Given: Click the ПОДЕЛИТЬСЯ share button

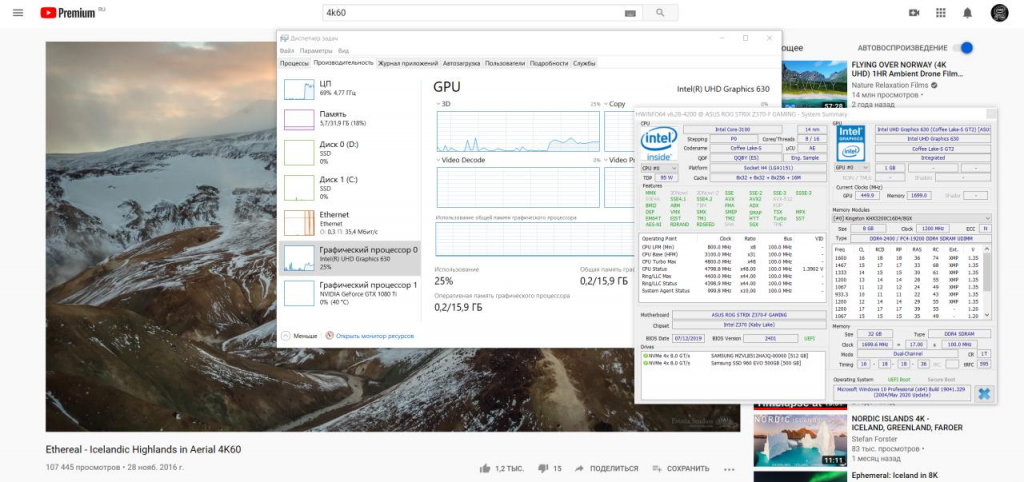Looking at the screenshot, I should tap(606, 468).
